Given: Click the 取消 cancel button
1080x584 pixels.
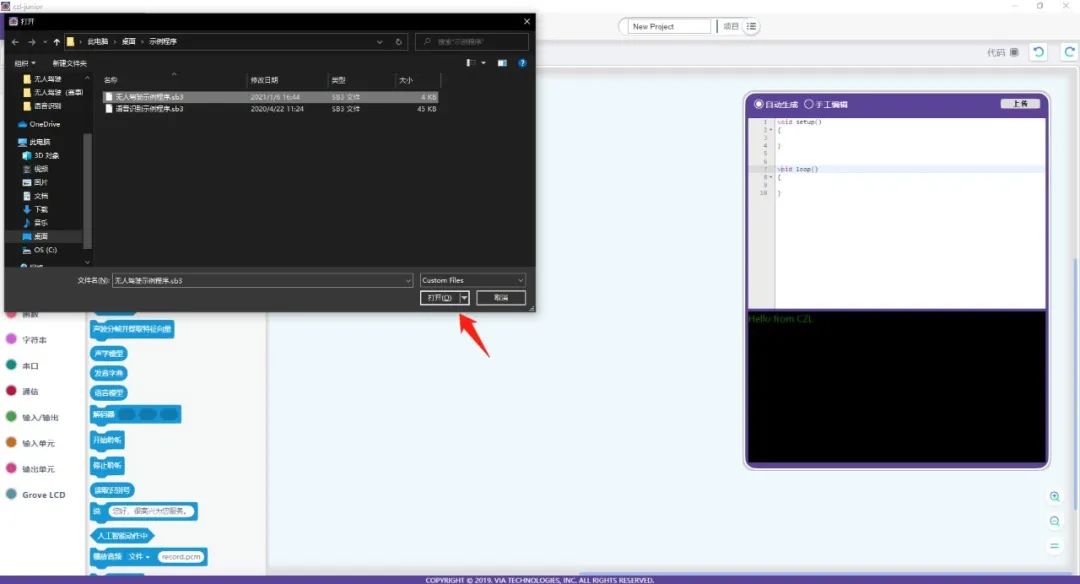Looking at the screenshot, I should (x=501, y=298).
